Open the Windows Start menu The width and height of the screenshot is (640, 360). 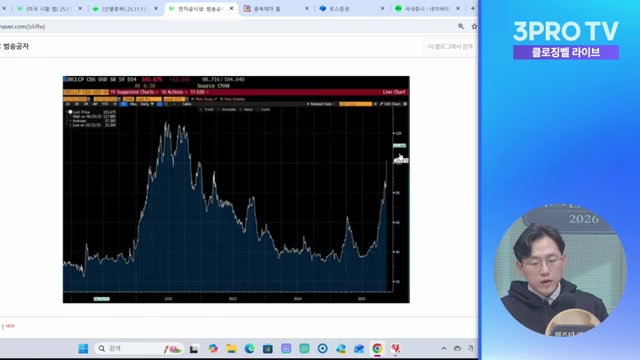pos(83,349)
